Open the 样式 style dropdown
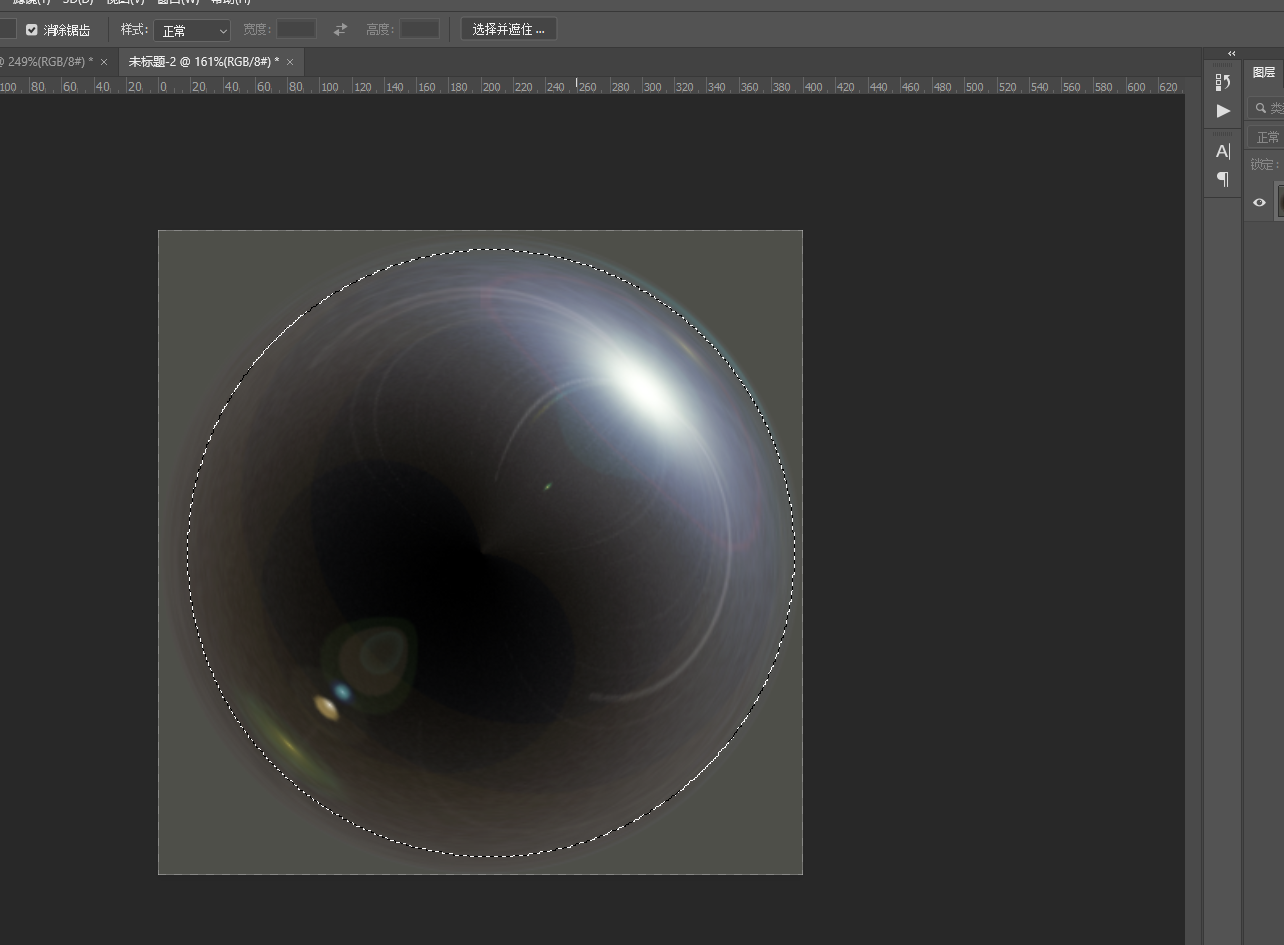1284x945 pixels. [x=192, y=31]
